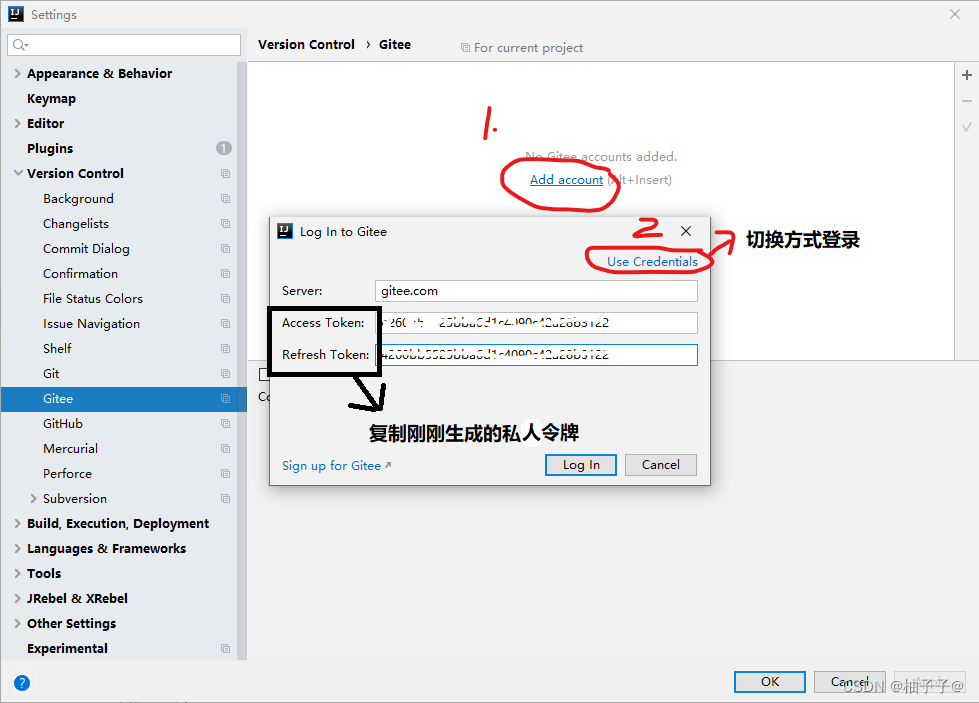Click Version Control in the breadcrumb
This screenshot has height=703, width=979.
pyautogui.click(x=306, y=44)
